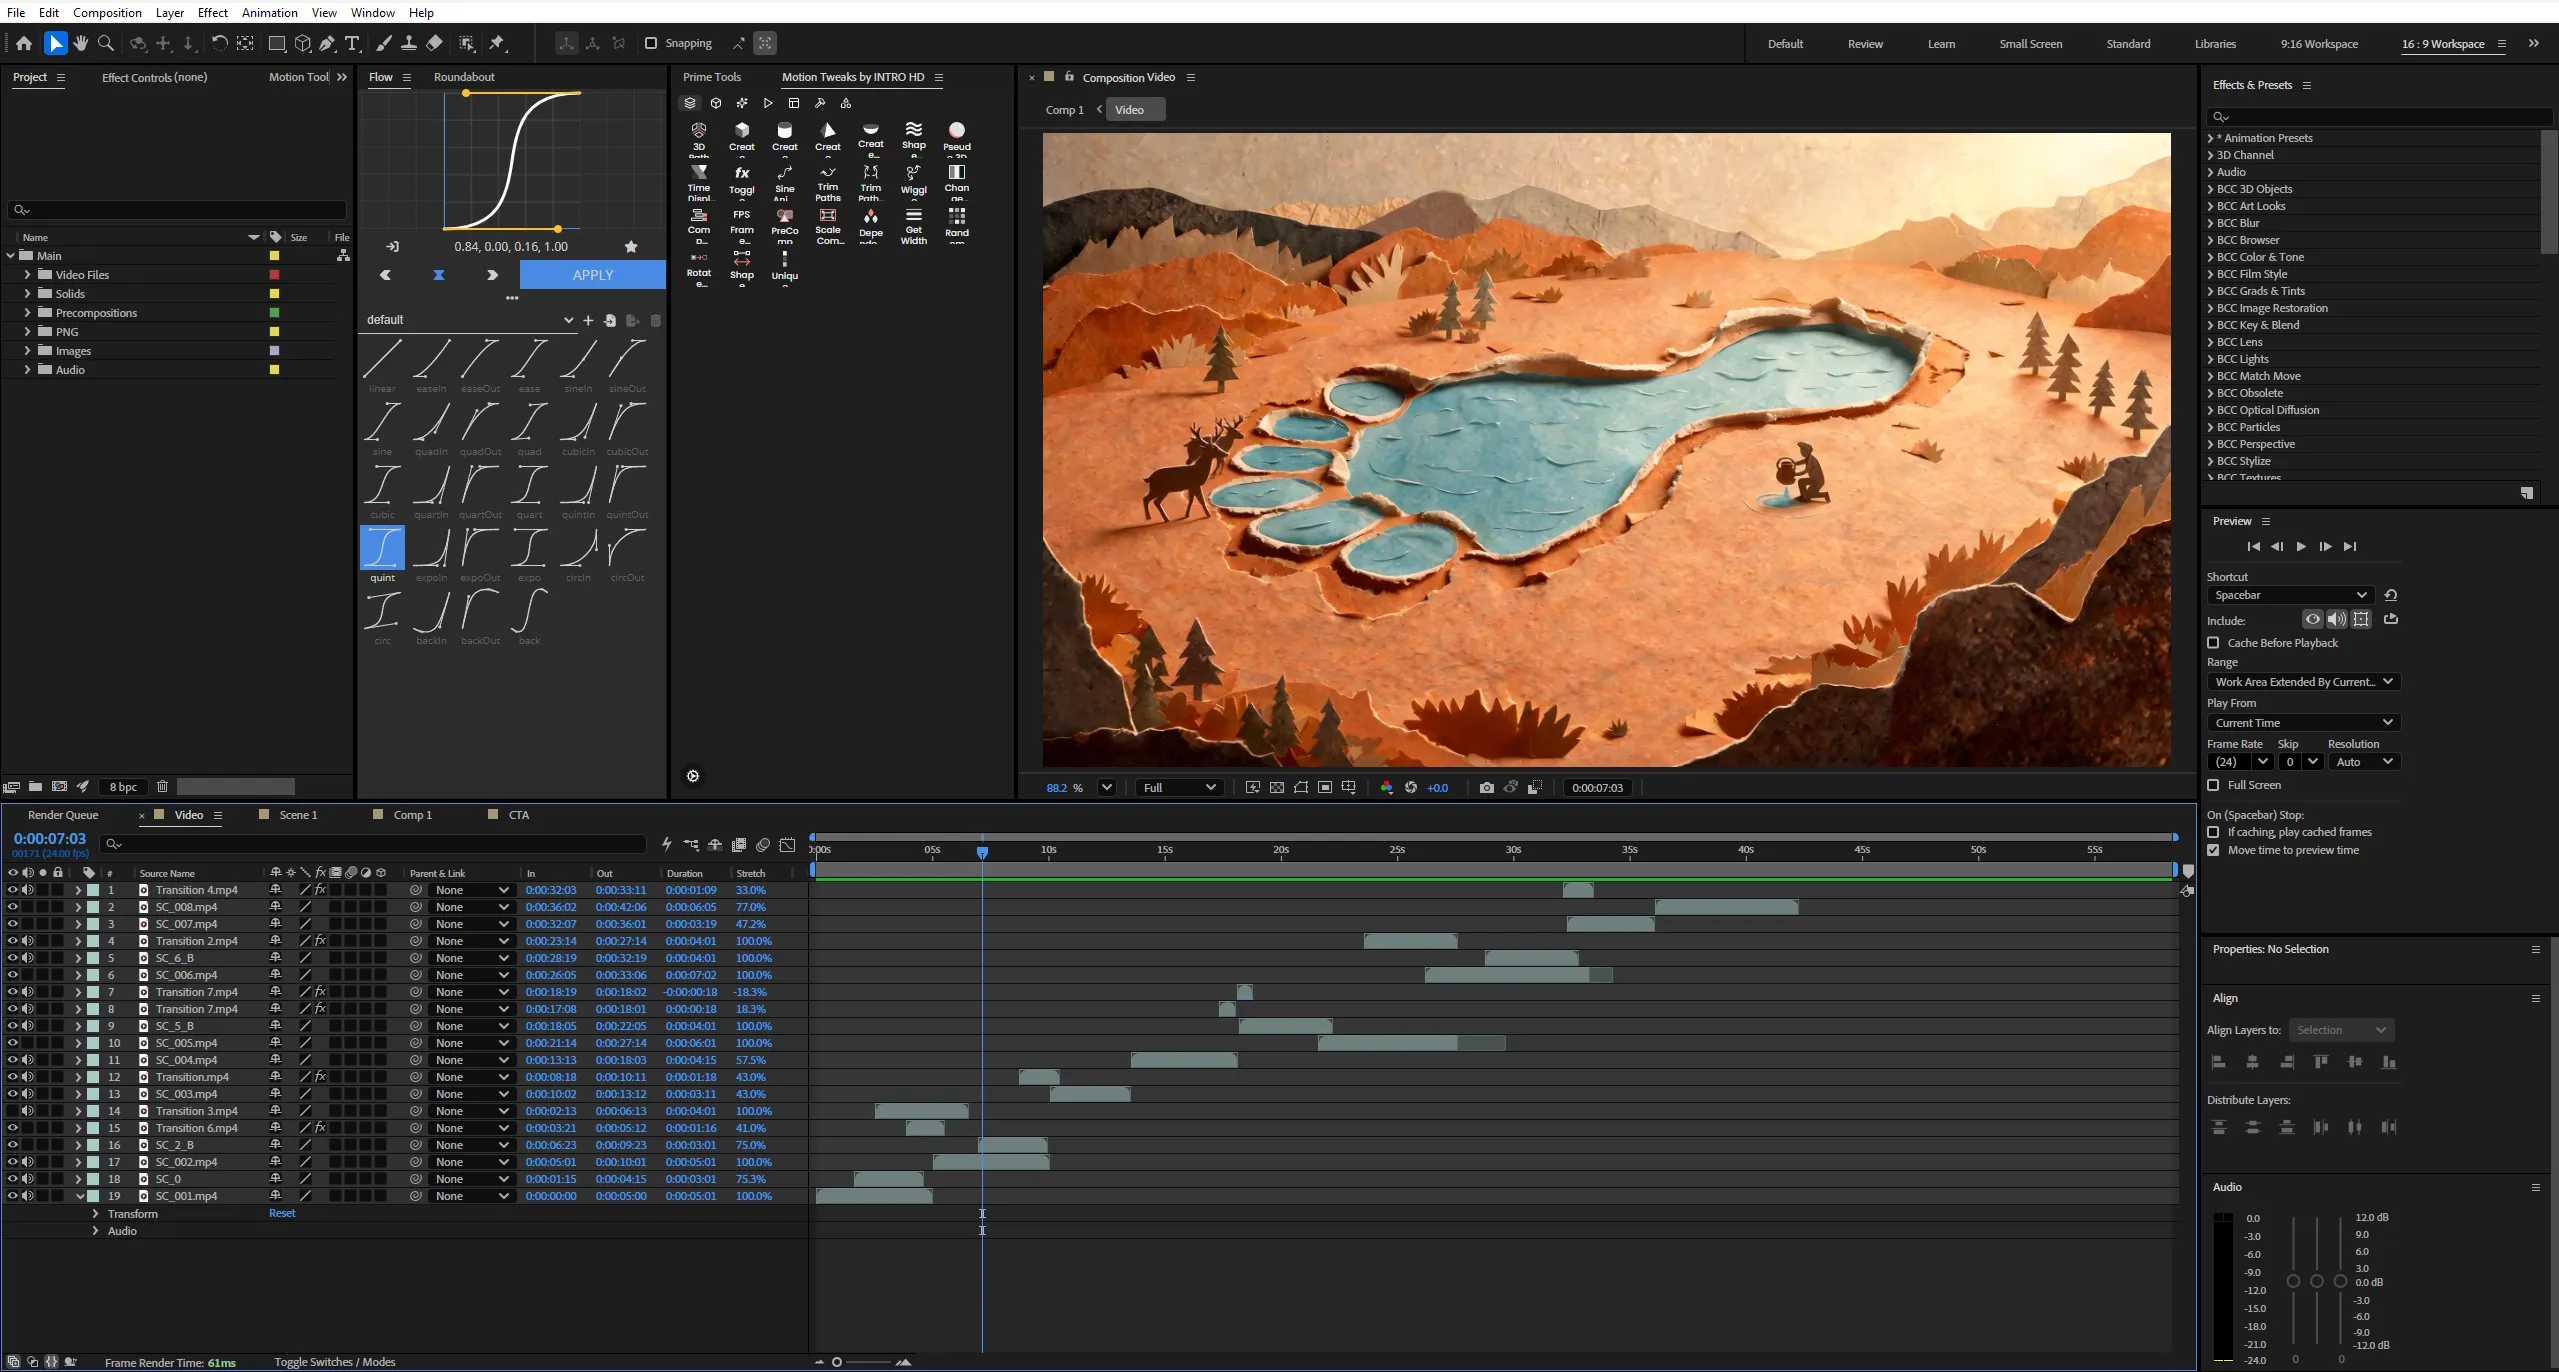Switch to the Scene 1 timeline tab
The width and height of the screenshot is (2559, 1372).
(298, 815)
